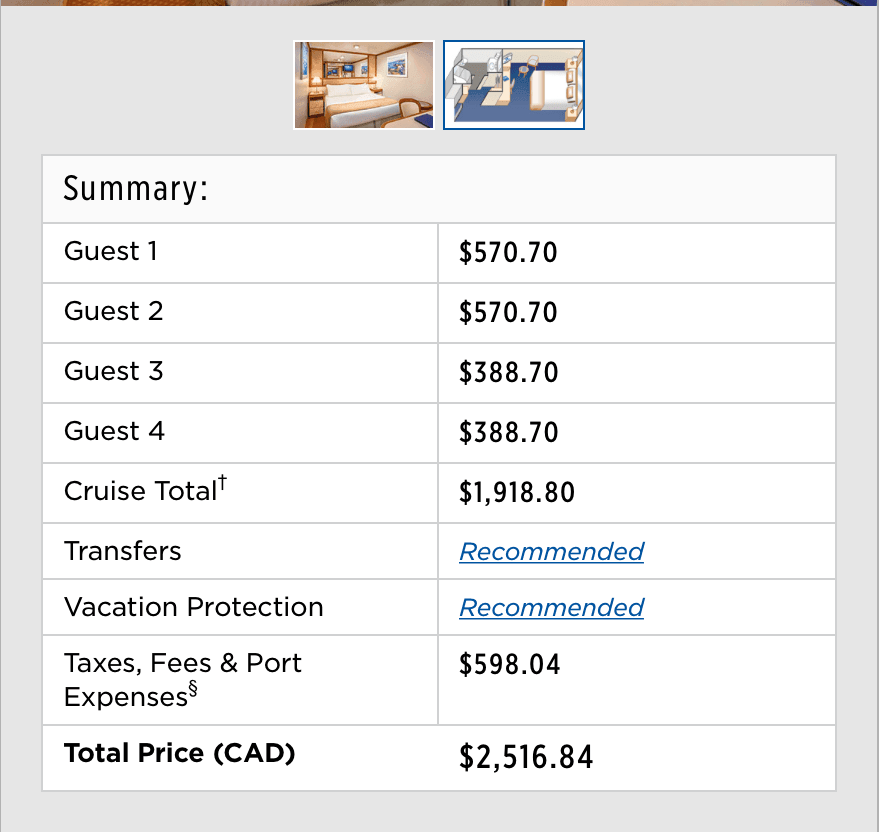Click the Guest 4 label

tap(114, 432)
